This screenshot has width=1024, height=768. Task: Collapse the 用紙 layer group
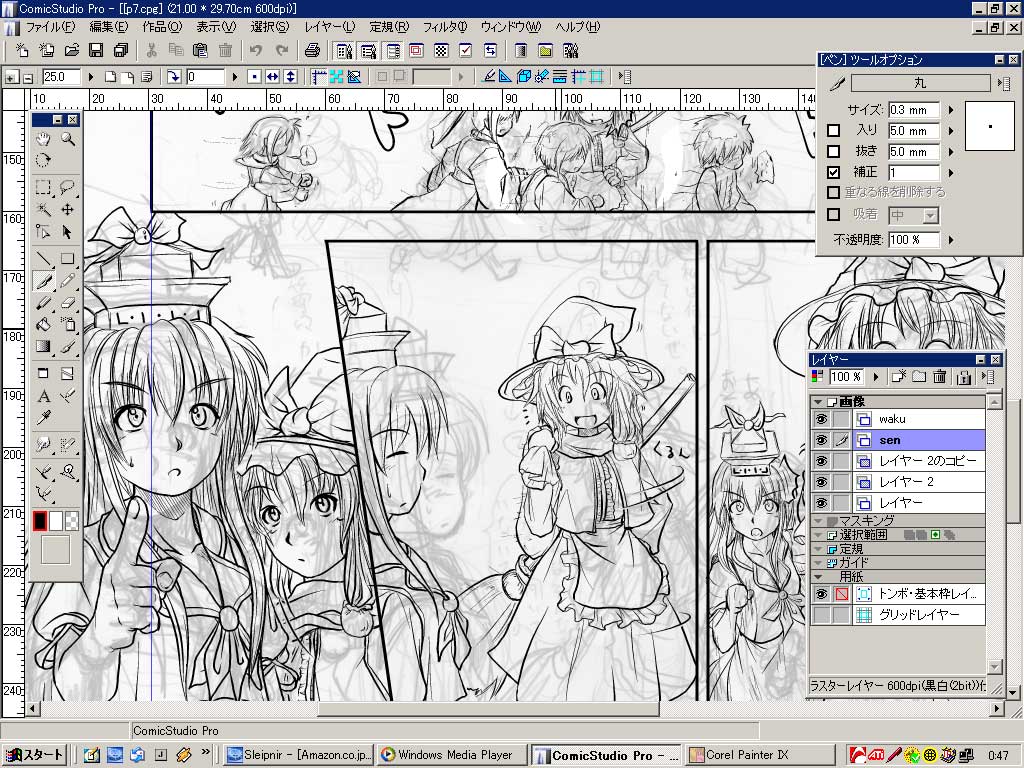818,577
